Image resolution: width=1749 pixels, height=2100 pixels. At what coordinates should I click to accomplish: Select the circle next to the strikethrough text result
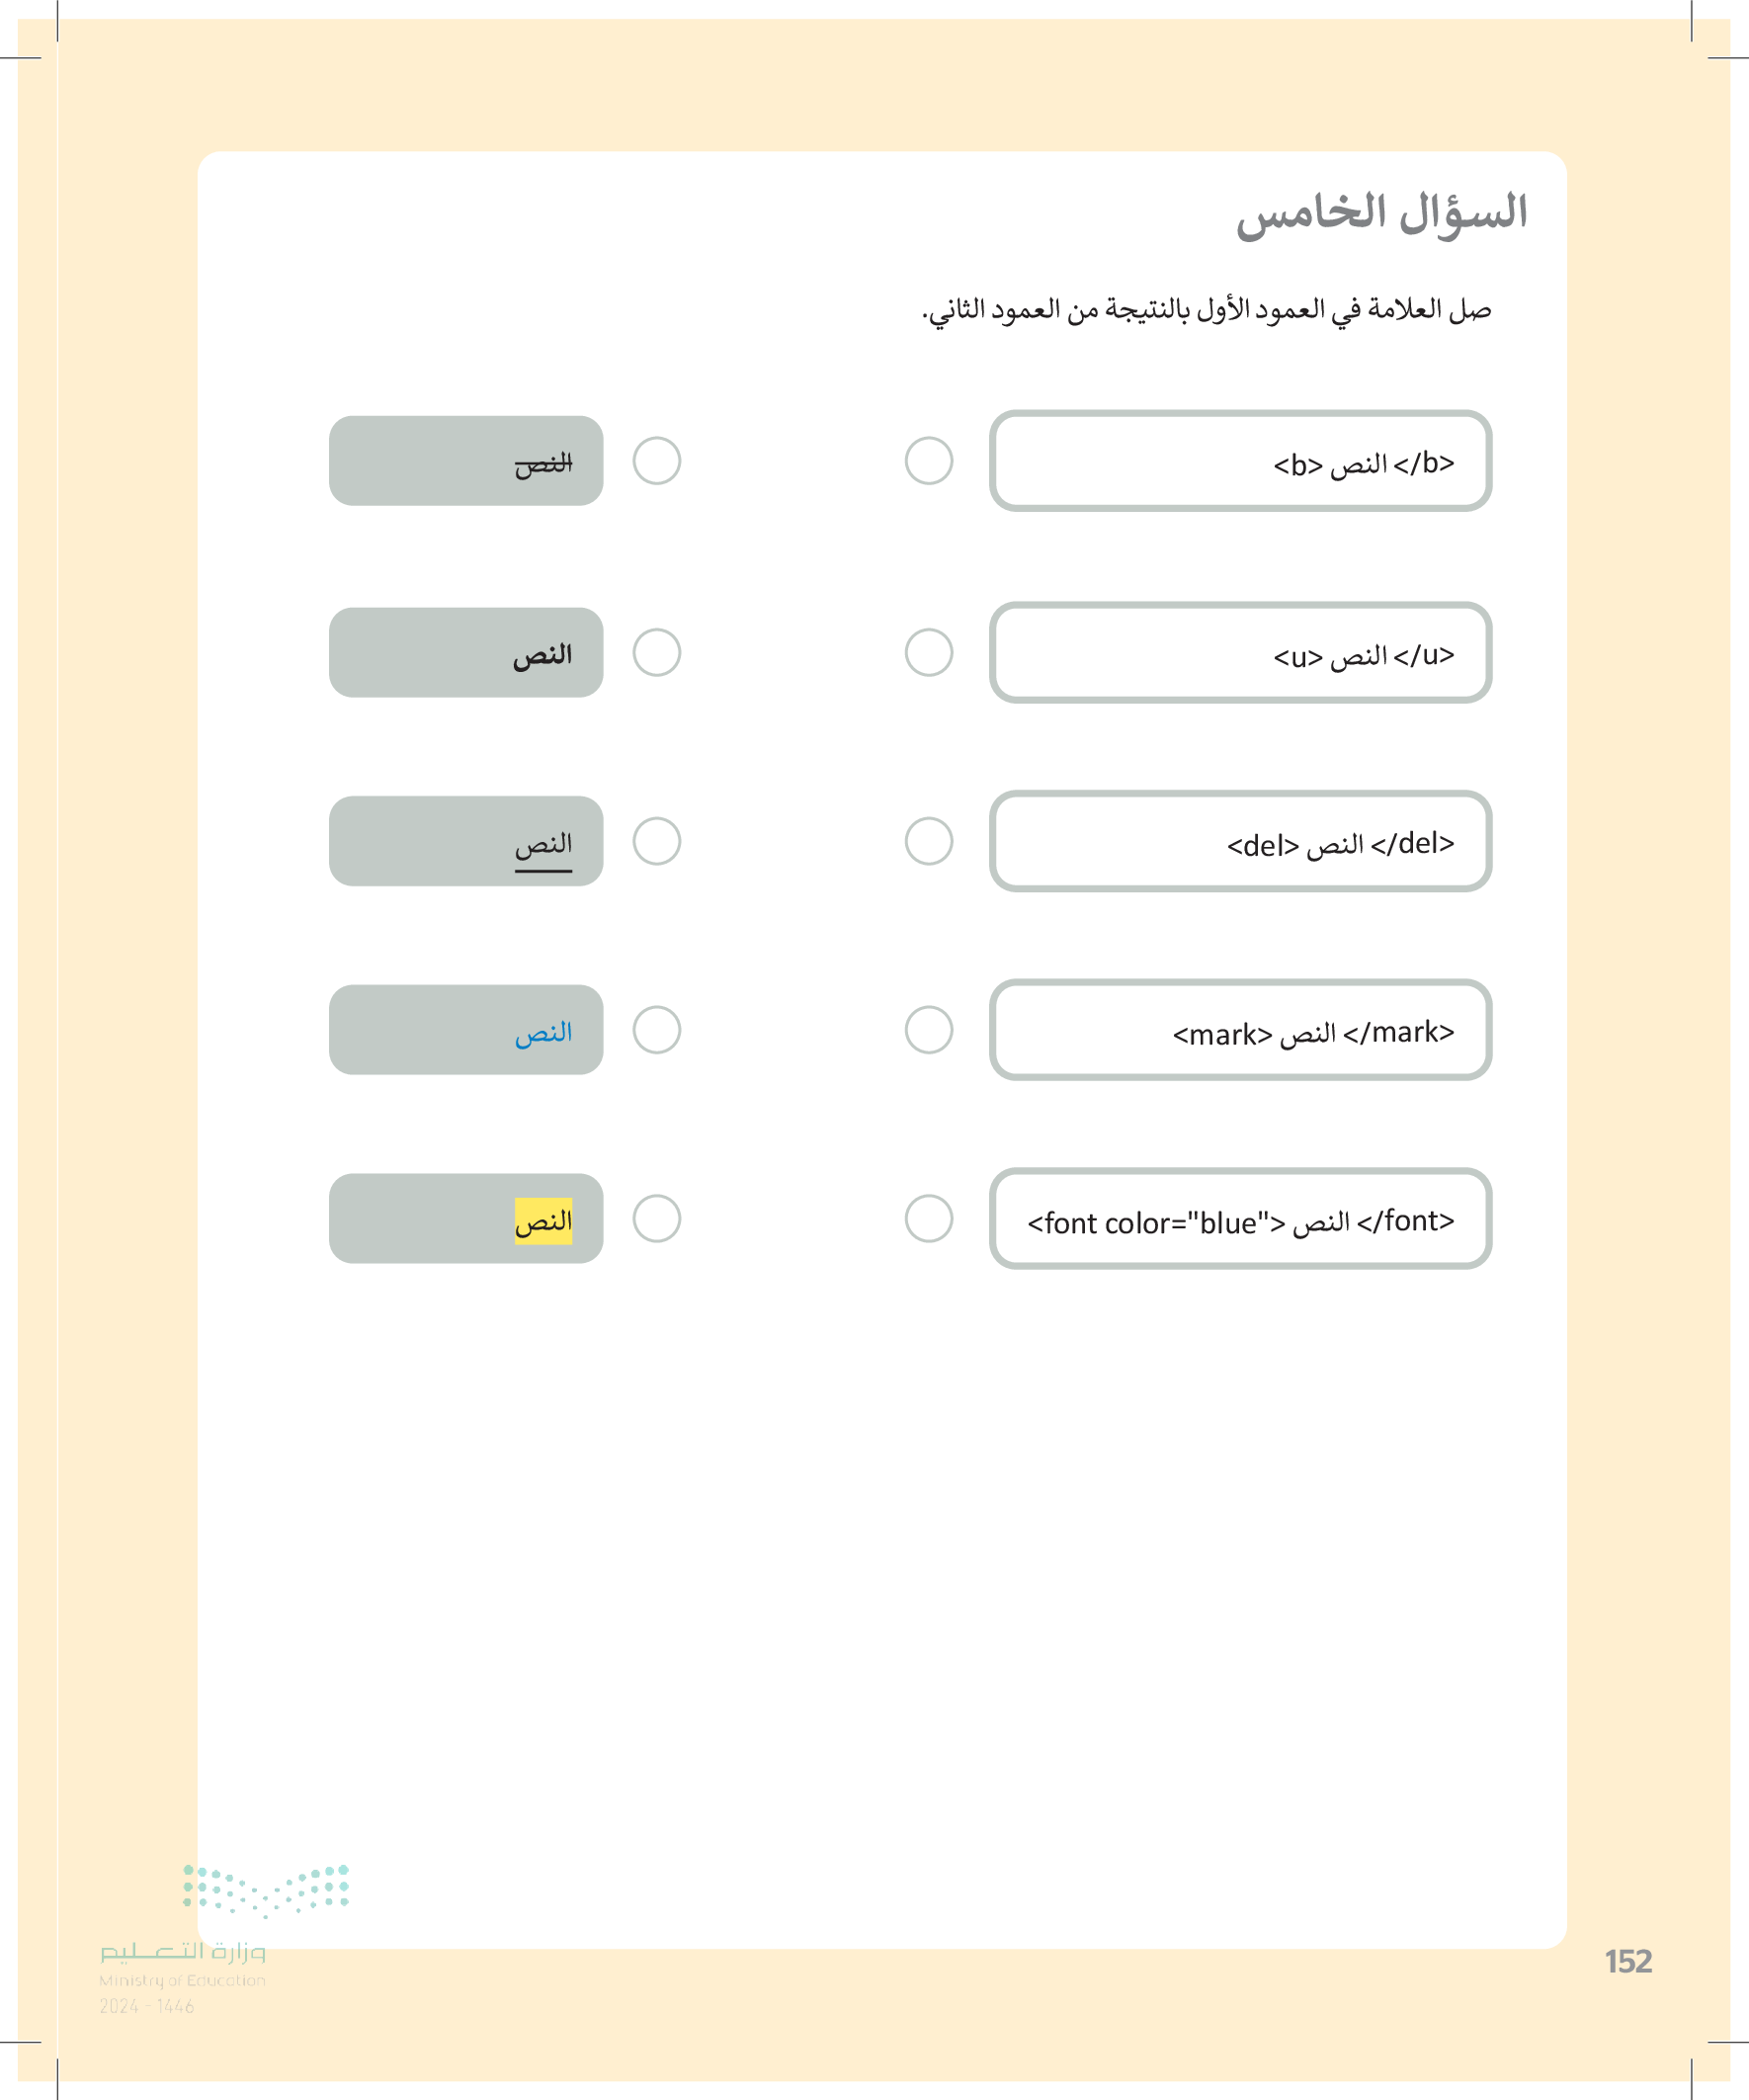(657, 461)
